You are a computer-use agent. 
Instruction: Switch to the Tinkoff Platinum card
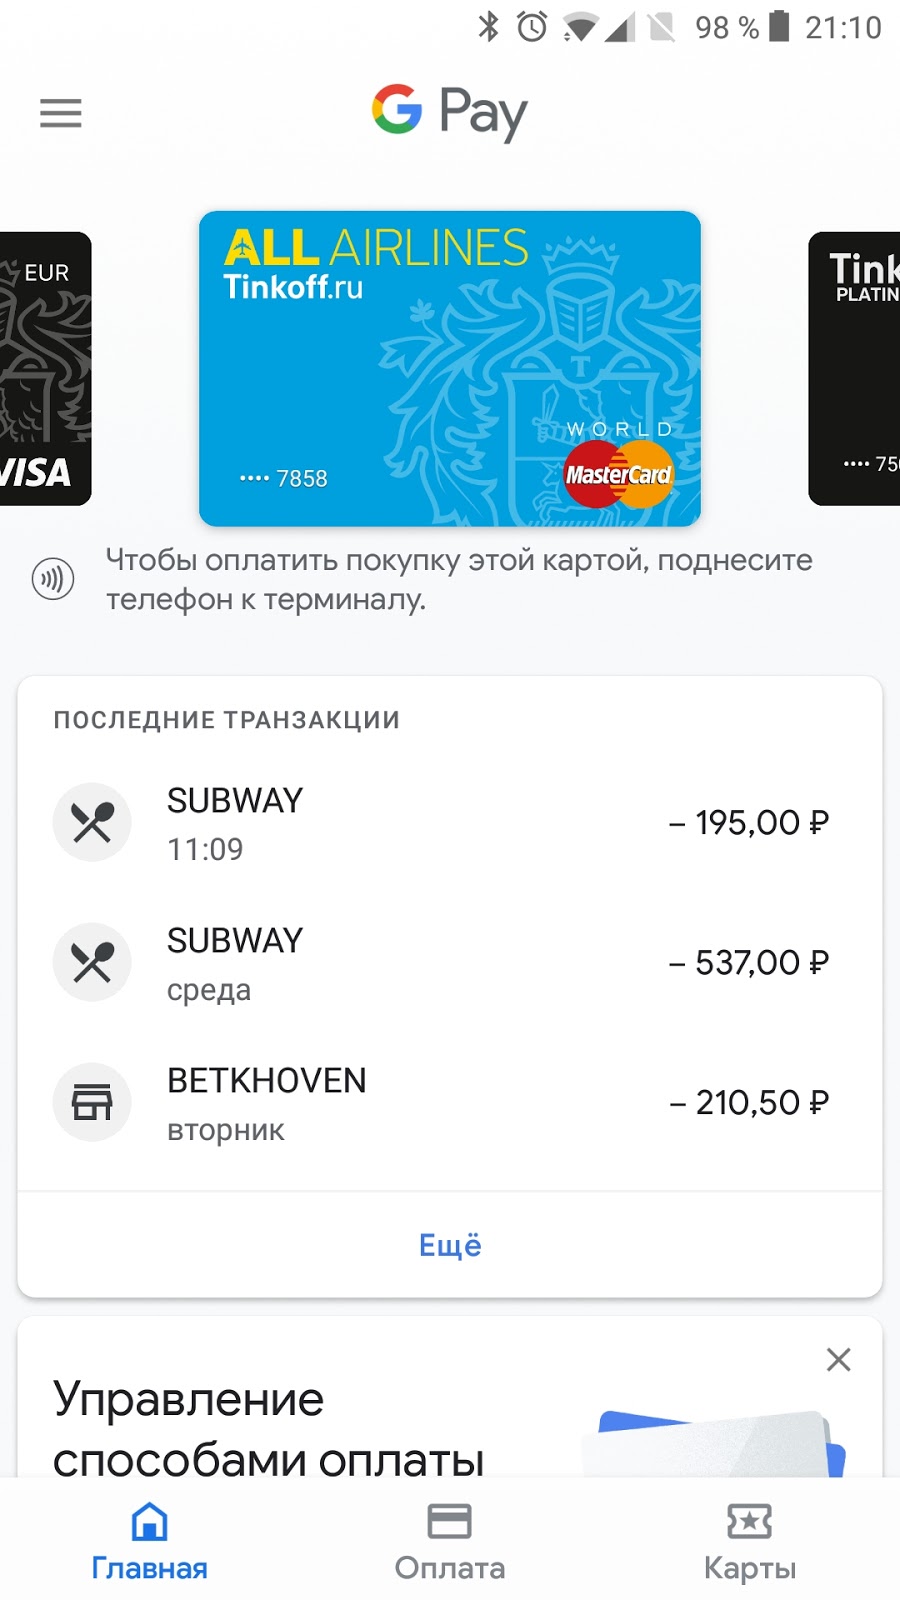855,368
